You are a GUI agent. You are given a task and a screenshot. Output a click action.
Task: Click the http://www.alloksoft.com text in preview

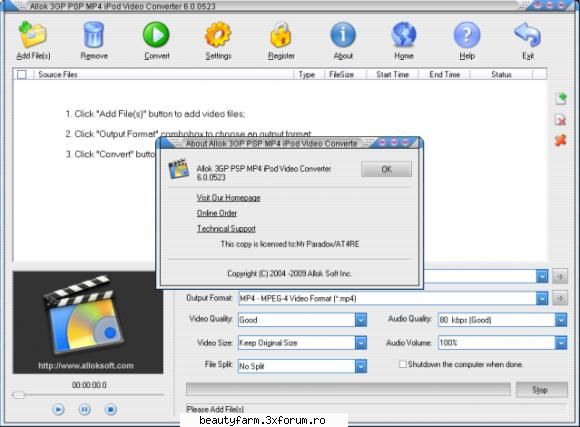pyautogui.click(x=86, y=366)
